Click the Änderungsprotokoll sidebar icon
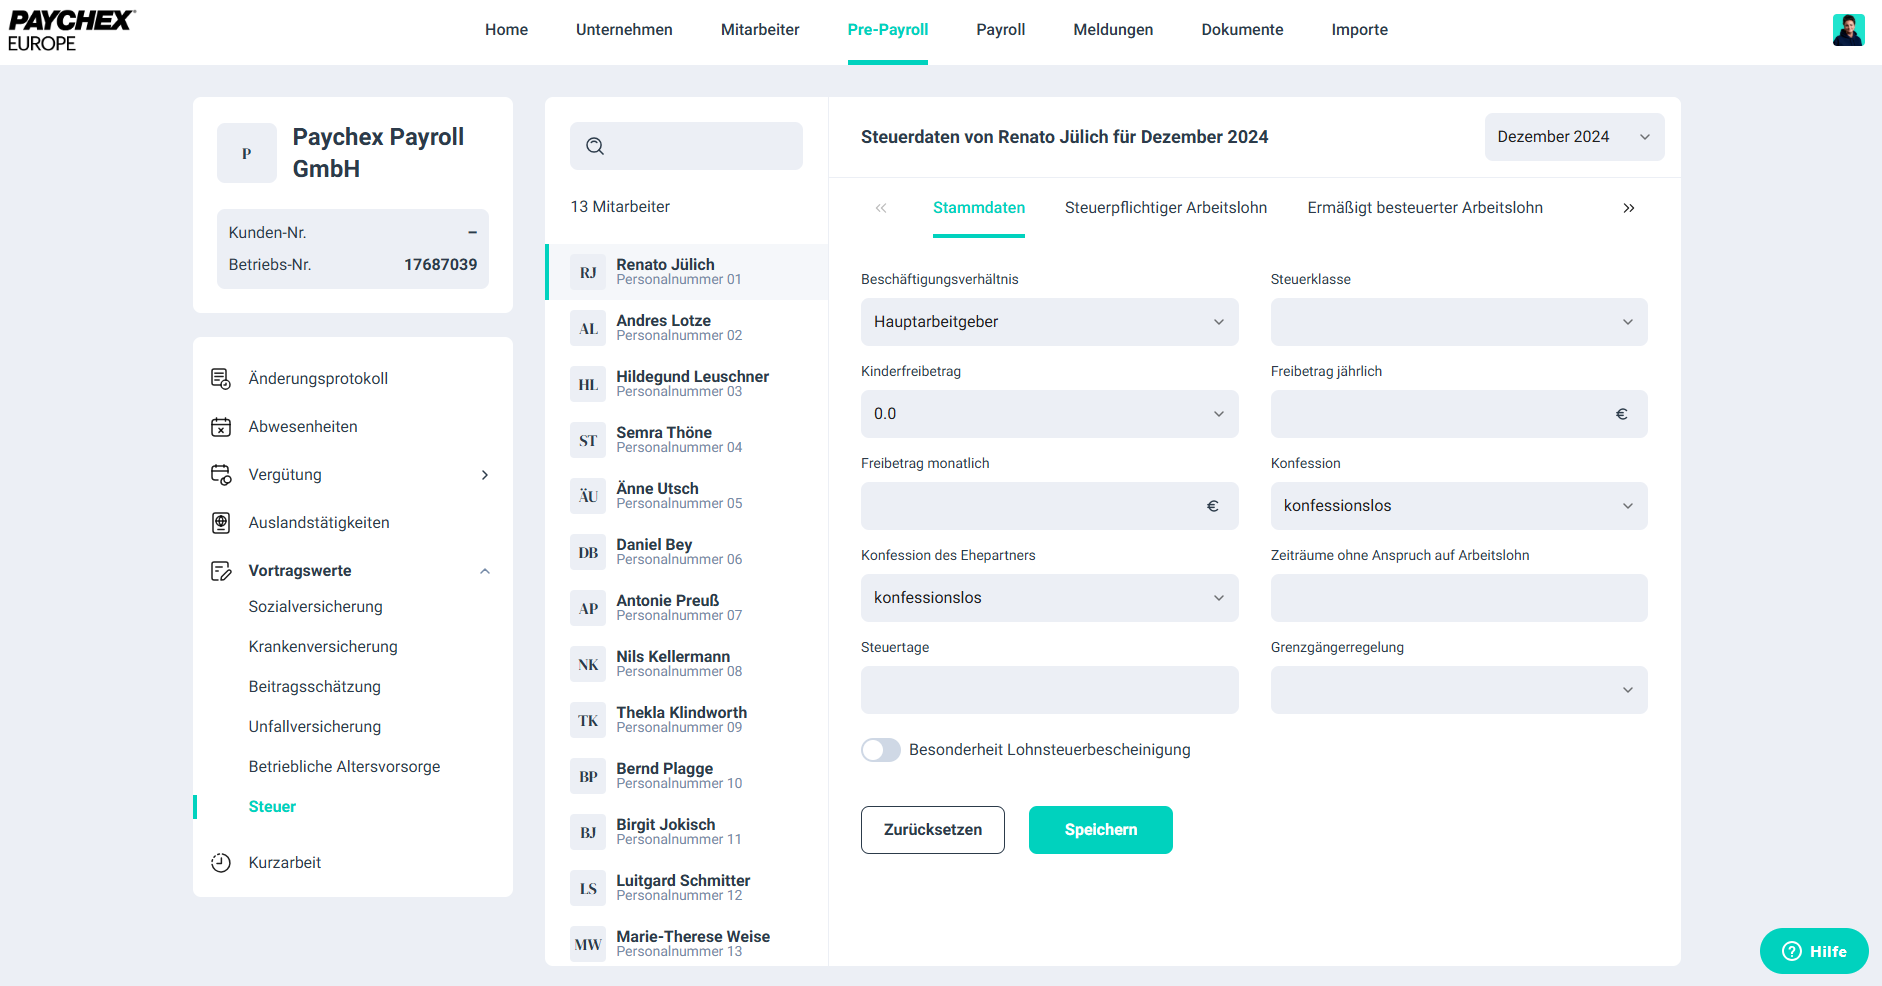This screenshot has width=1882, height=986. click(221, 379)
